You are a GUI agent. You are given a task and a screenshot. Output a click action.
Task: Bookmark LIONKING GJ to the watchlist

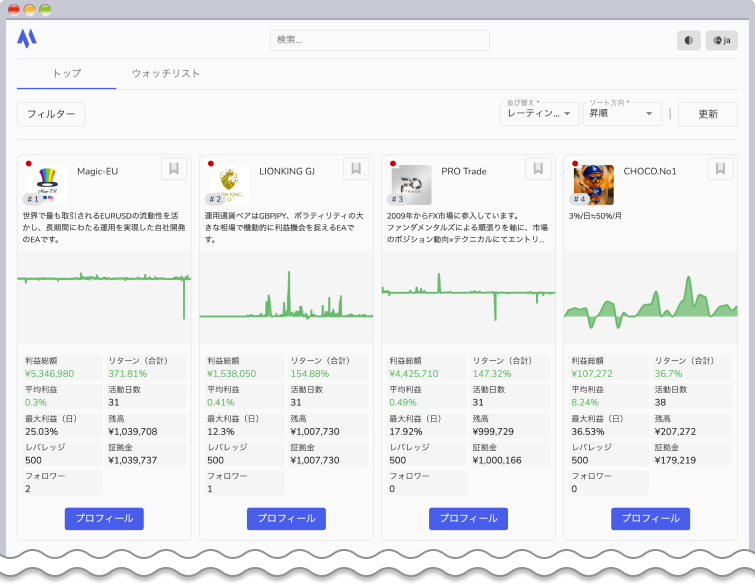click(x=356, y=169)
